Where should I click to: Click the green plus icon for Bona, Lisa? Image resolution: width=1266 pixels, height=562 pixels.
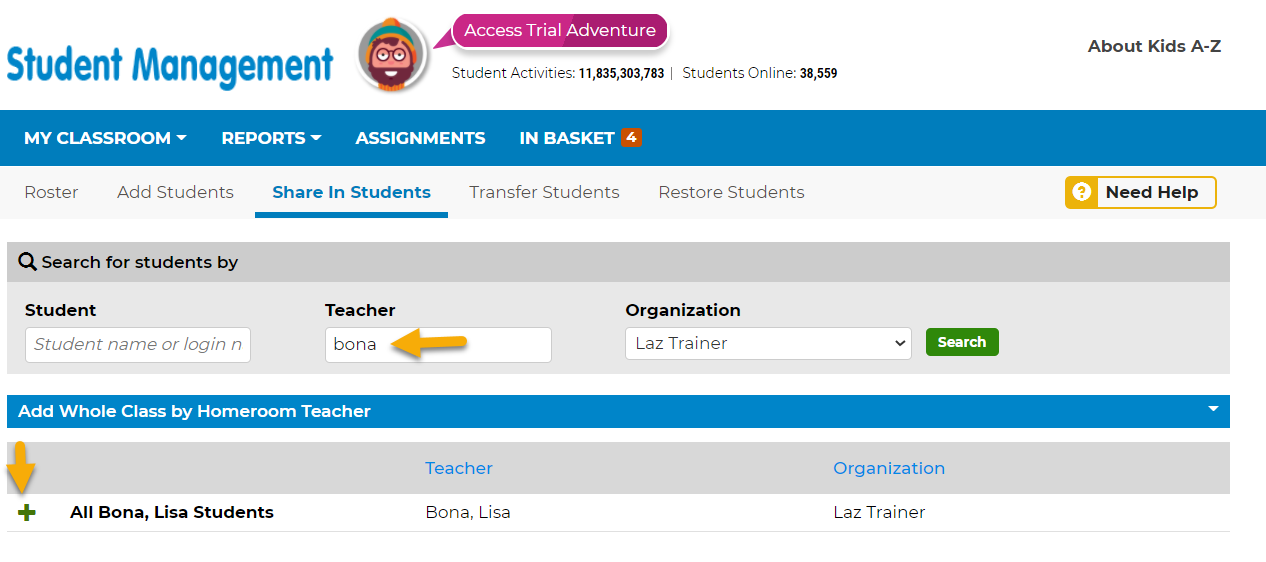coord(27,513)
